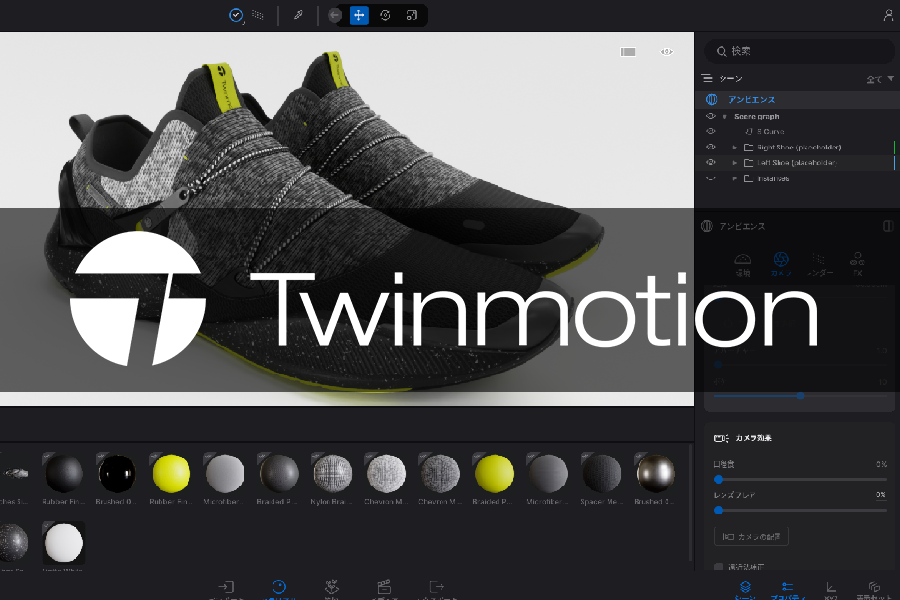Expand the Left Shoe (placeholder) folder
900x600 pixels.
click(x=734, y=163)
